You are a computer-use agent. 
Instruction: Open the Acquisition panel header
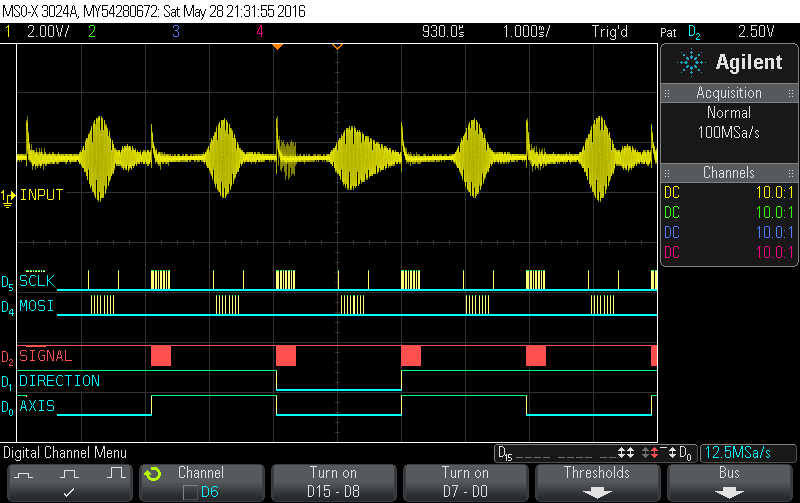729,93
